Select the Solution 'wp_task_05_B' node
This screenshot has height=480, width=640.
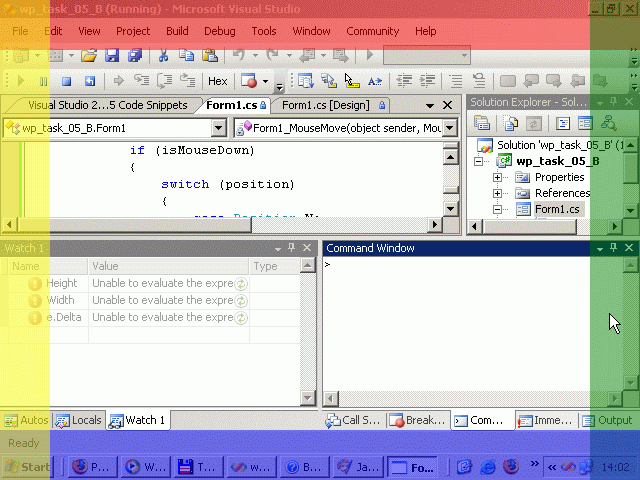click(560, 145)
